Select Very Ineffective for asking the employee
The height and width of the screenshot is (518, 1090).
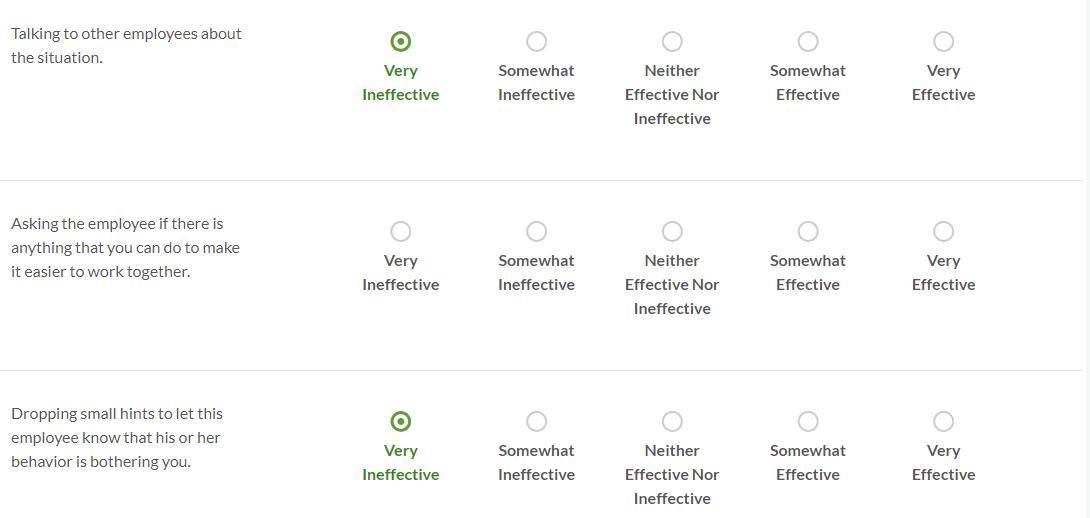coord(400,231)
